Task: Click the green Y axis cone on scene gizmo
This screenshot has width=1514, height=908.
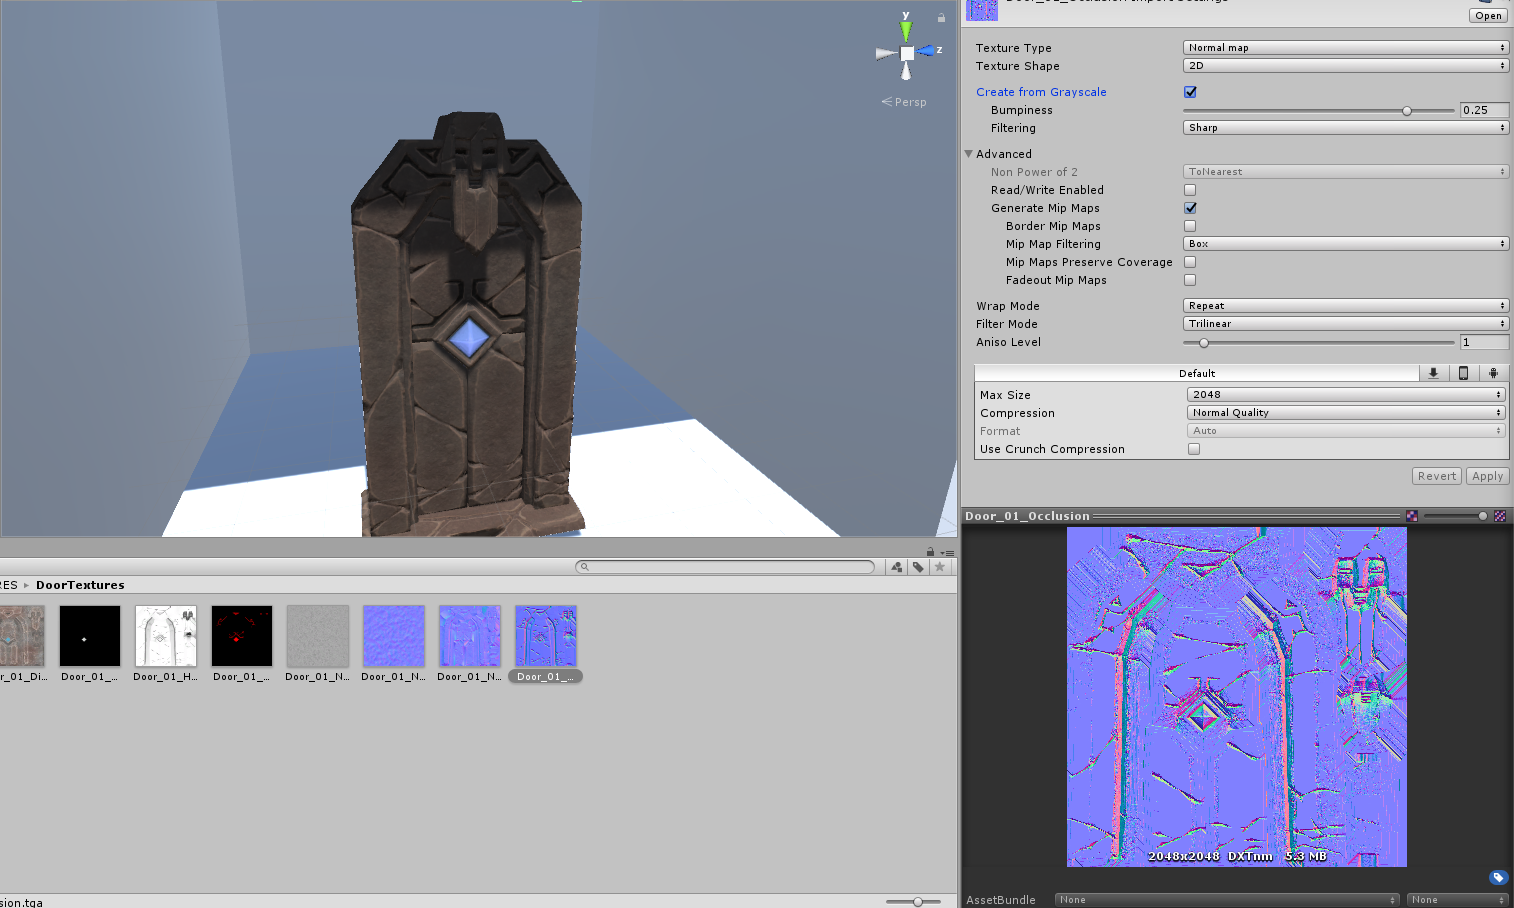Action: click(906, 31)
